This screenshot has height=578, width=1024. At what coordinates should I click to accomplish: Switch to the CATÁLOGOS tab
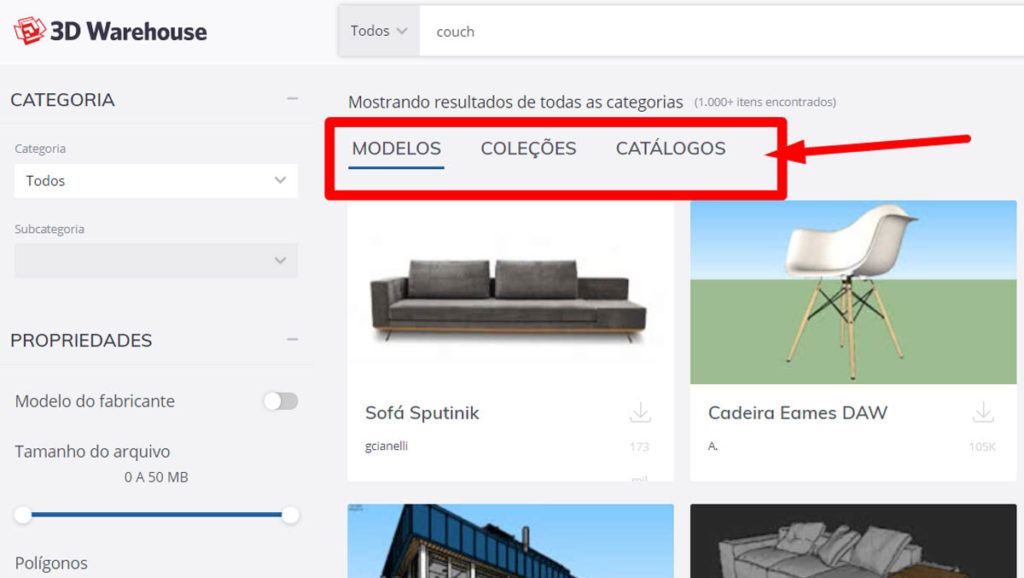coord(671,149)
